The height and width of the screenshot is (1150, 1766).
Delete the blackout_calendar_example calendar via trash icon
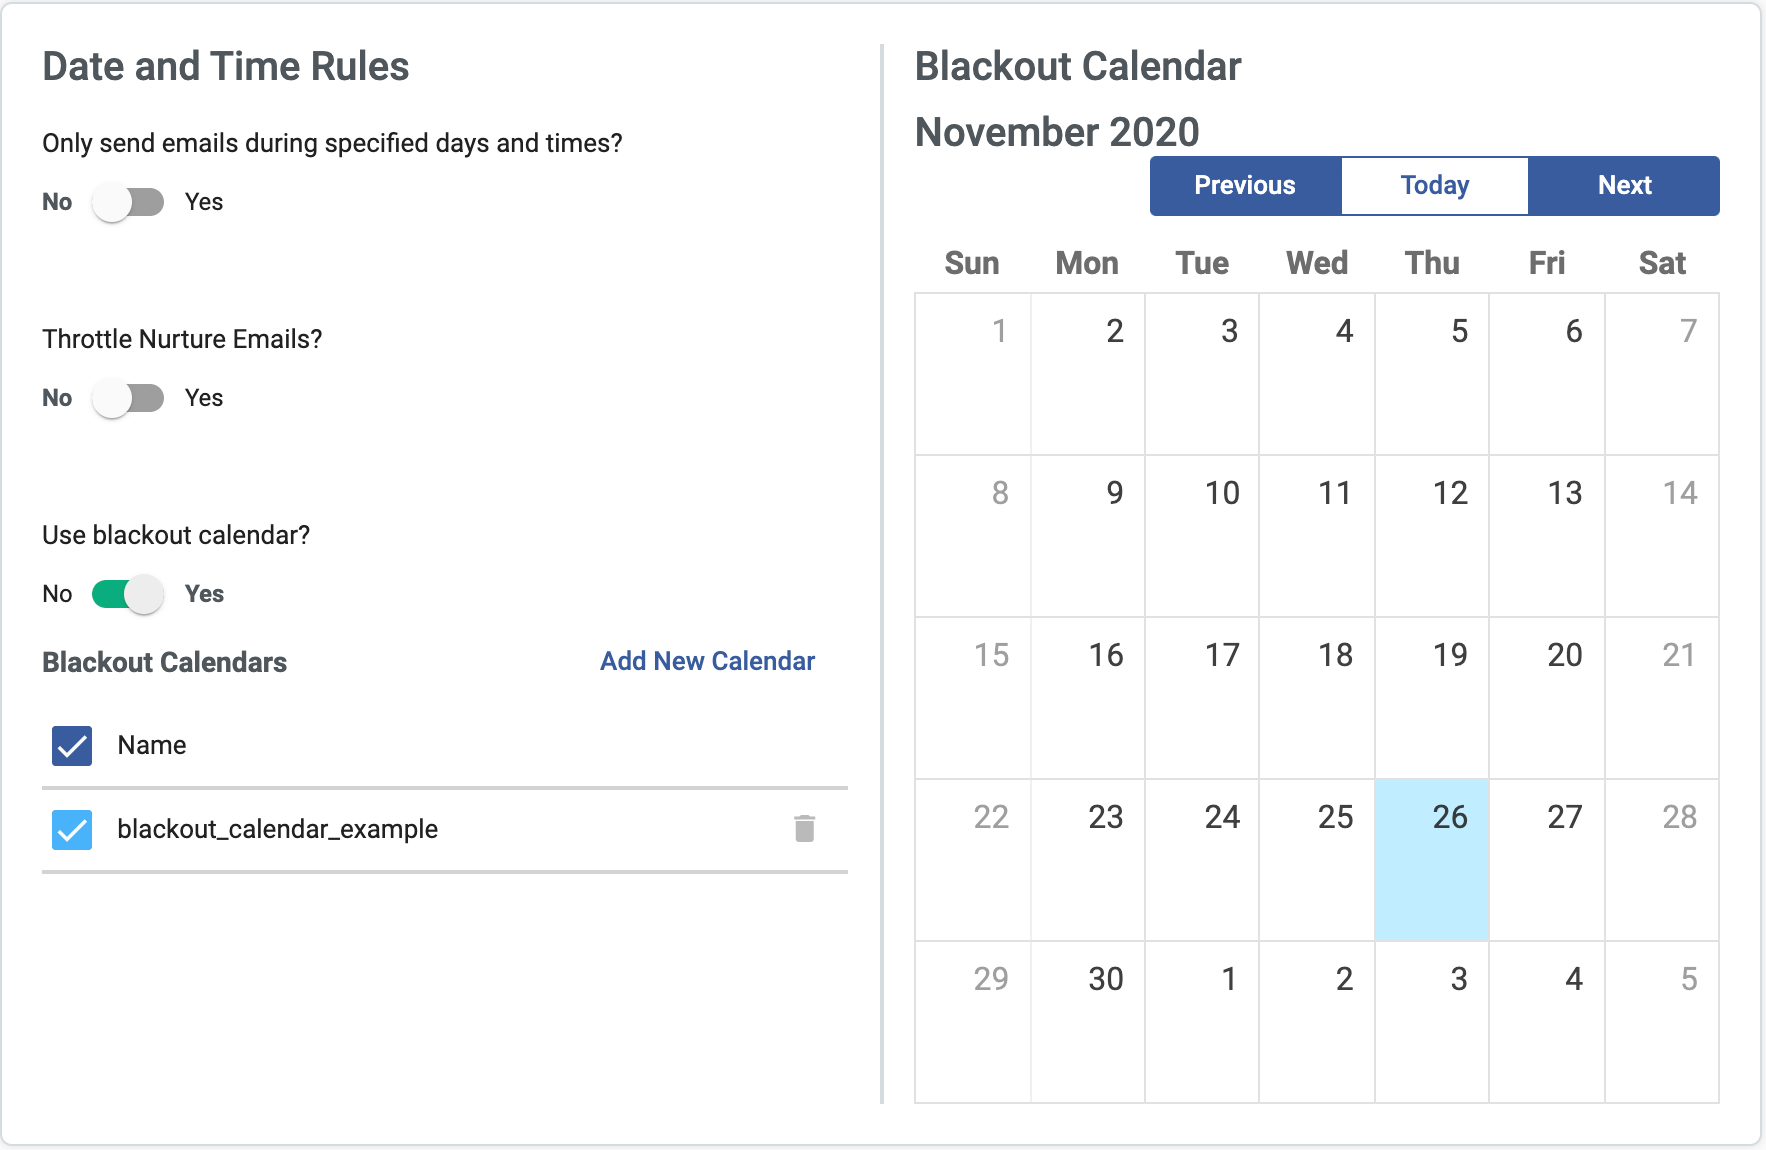[804, 829]
